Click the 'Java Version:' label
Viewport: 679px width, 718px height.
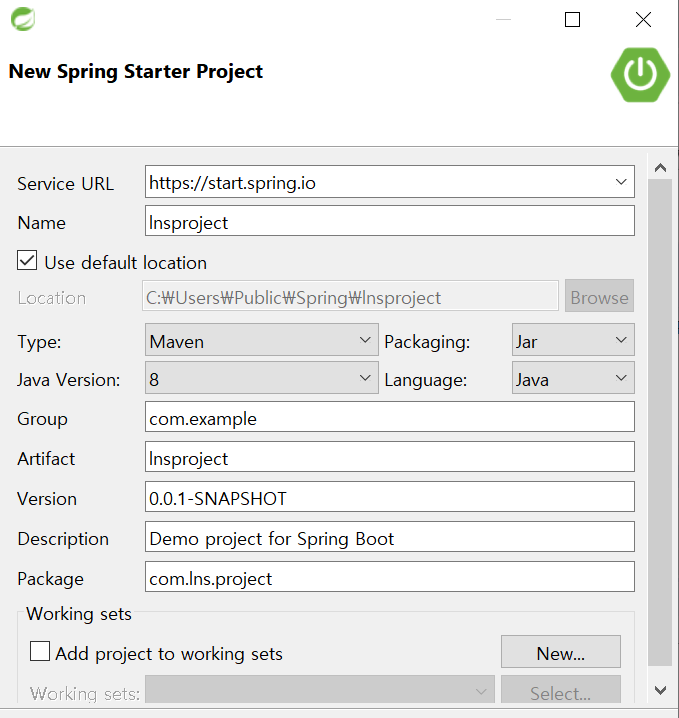coord(69,380)
